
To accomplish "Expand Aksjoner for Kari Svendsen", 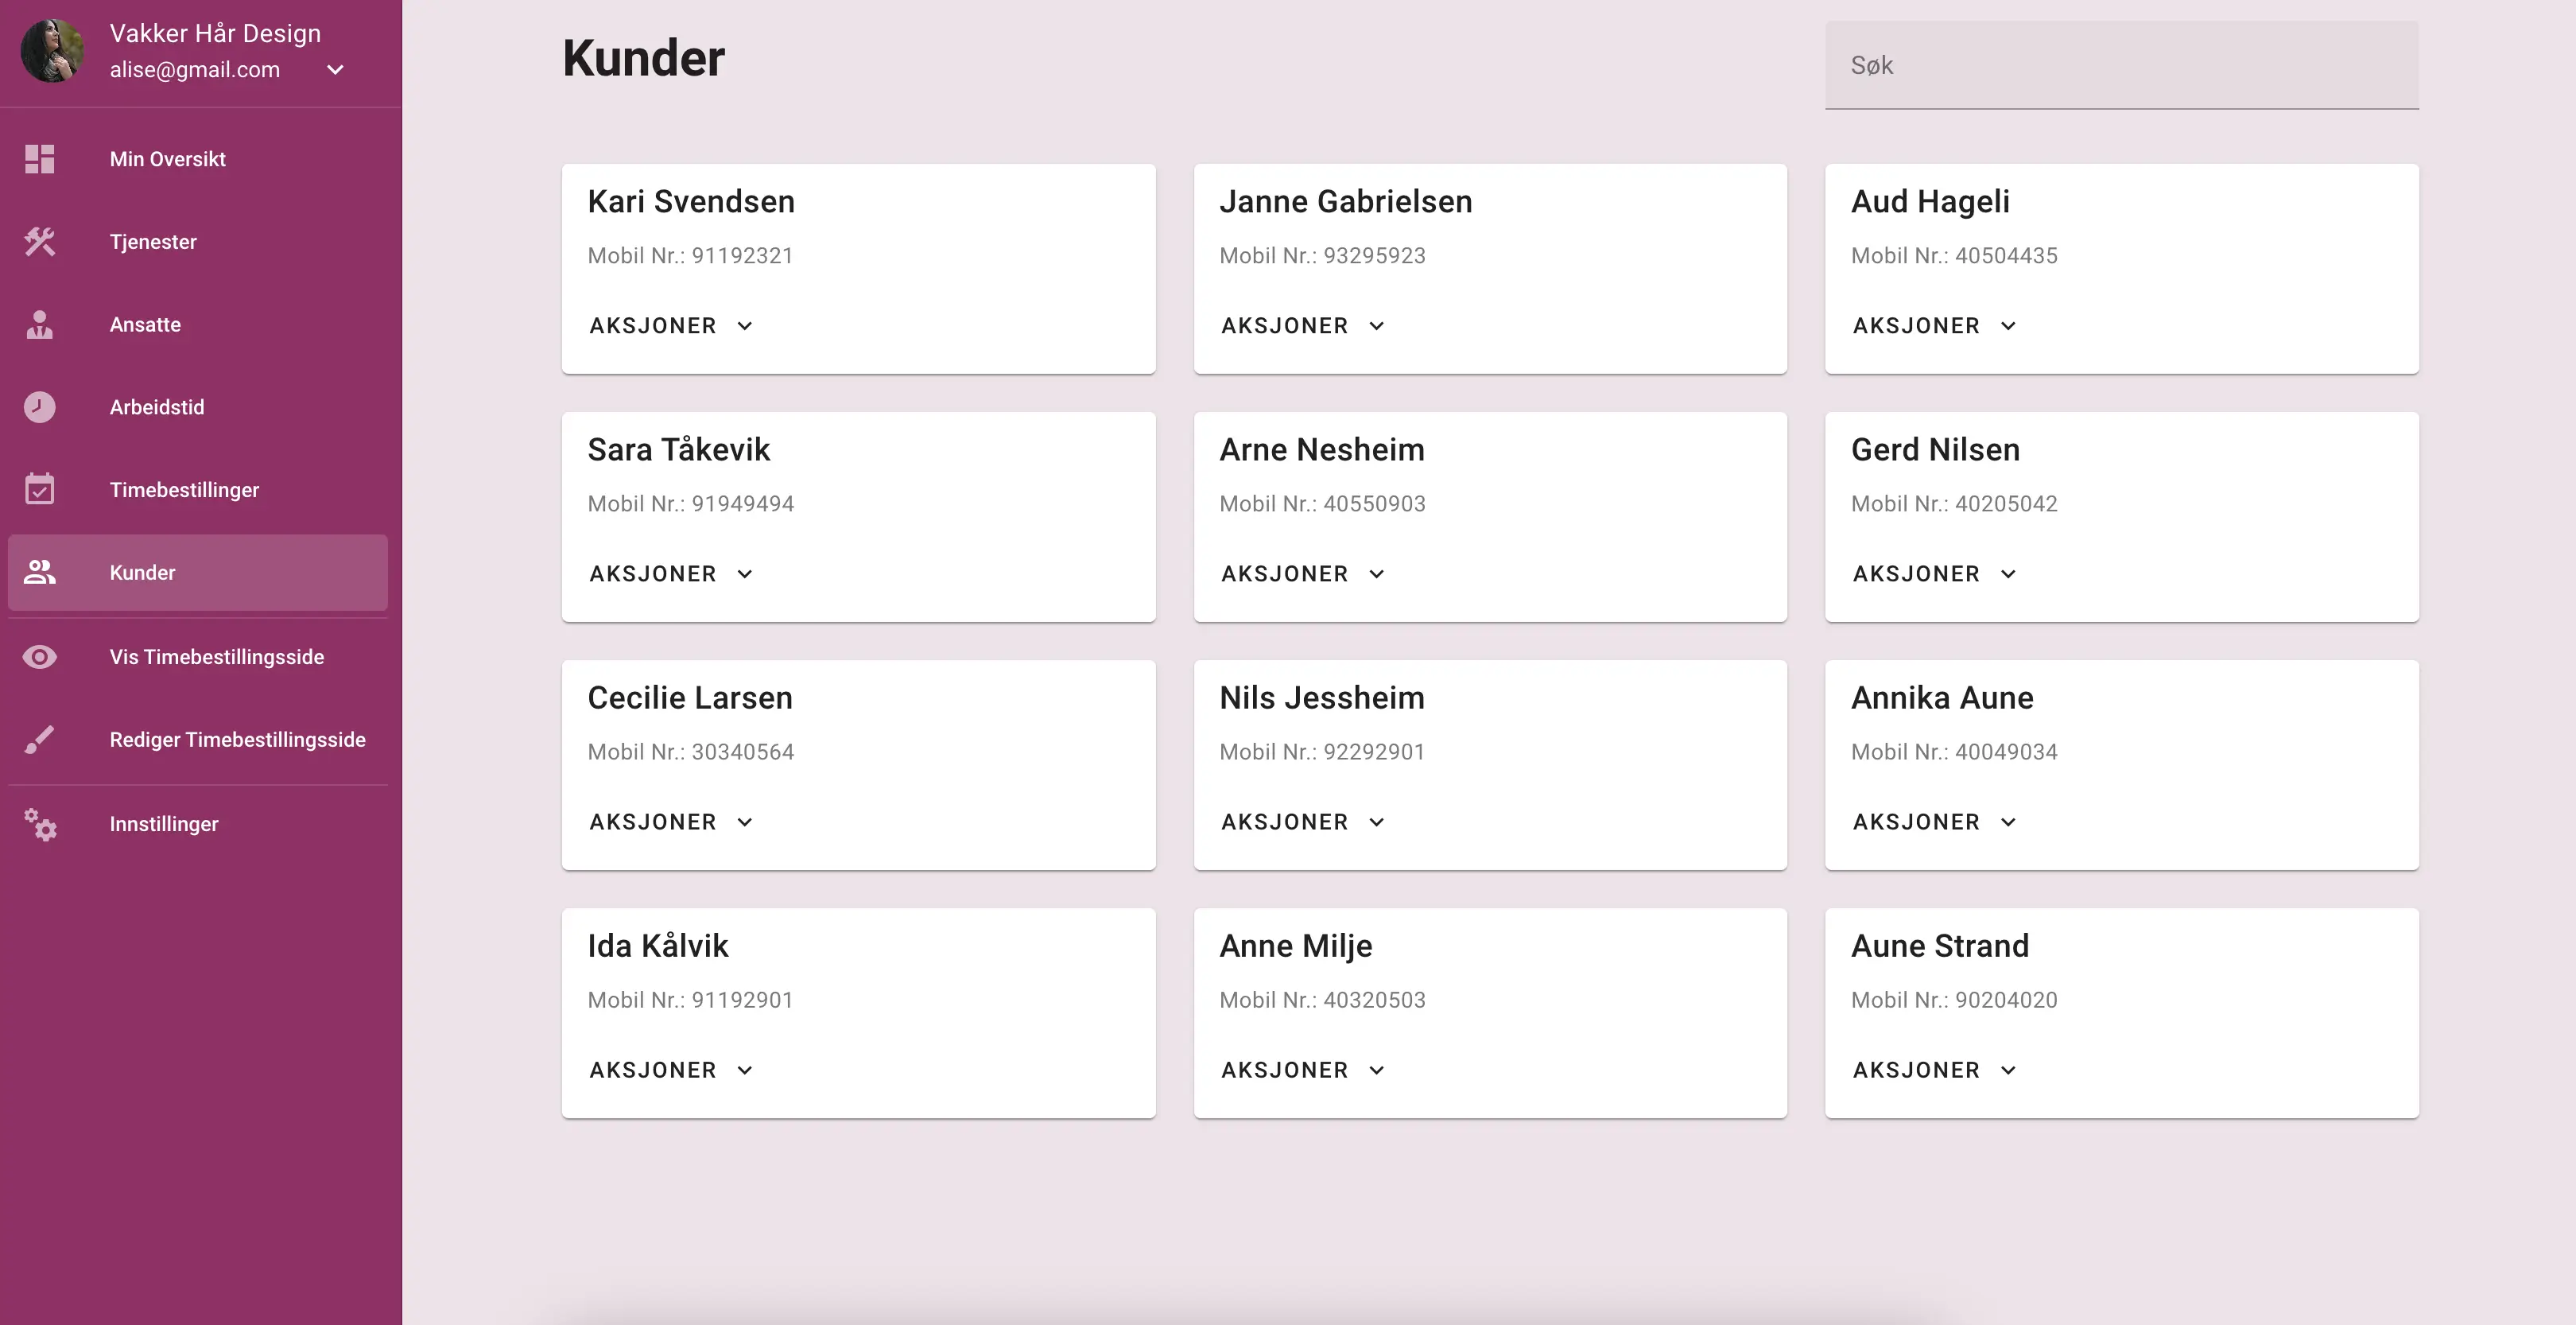I will [x=670, y=326].
